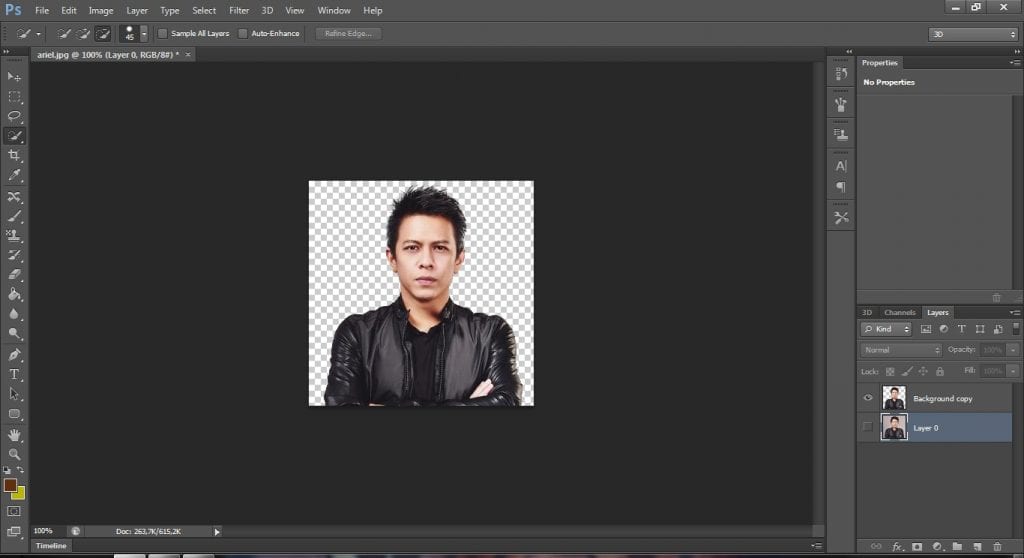Viewport: 1024px width, 558px height.
Task: Enable the Sample All Layers checkbox
Action: (x=163, y=34)
